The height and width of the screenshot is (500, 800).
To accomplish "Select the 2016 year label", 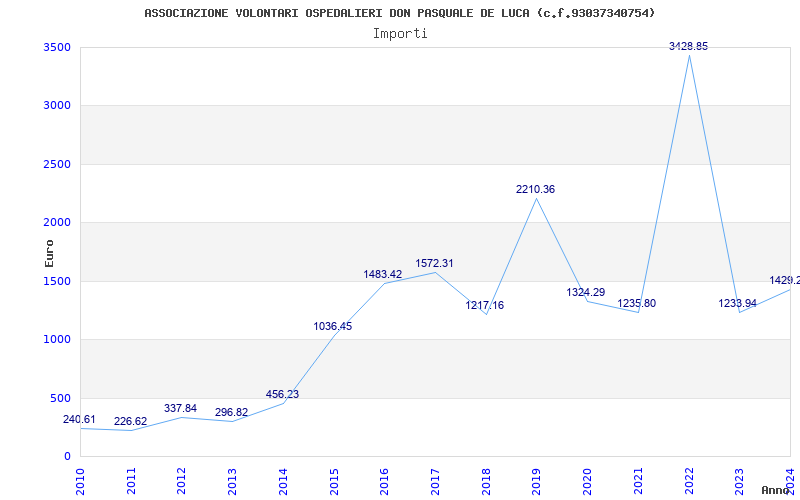I will click(385, 481).
